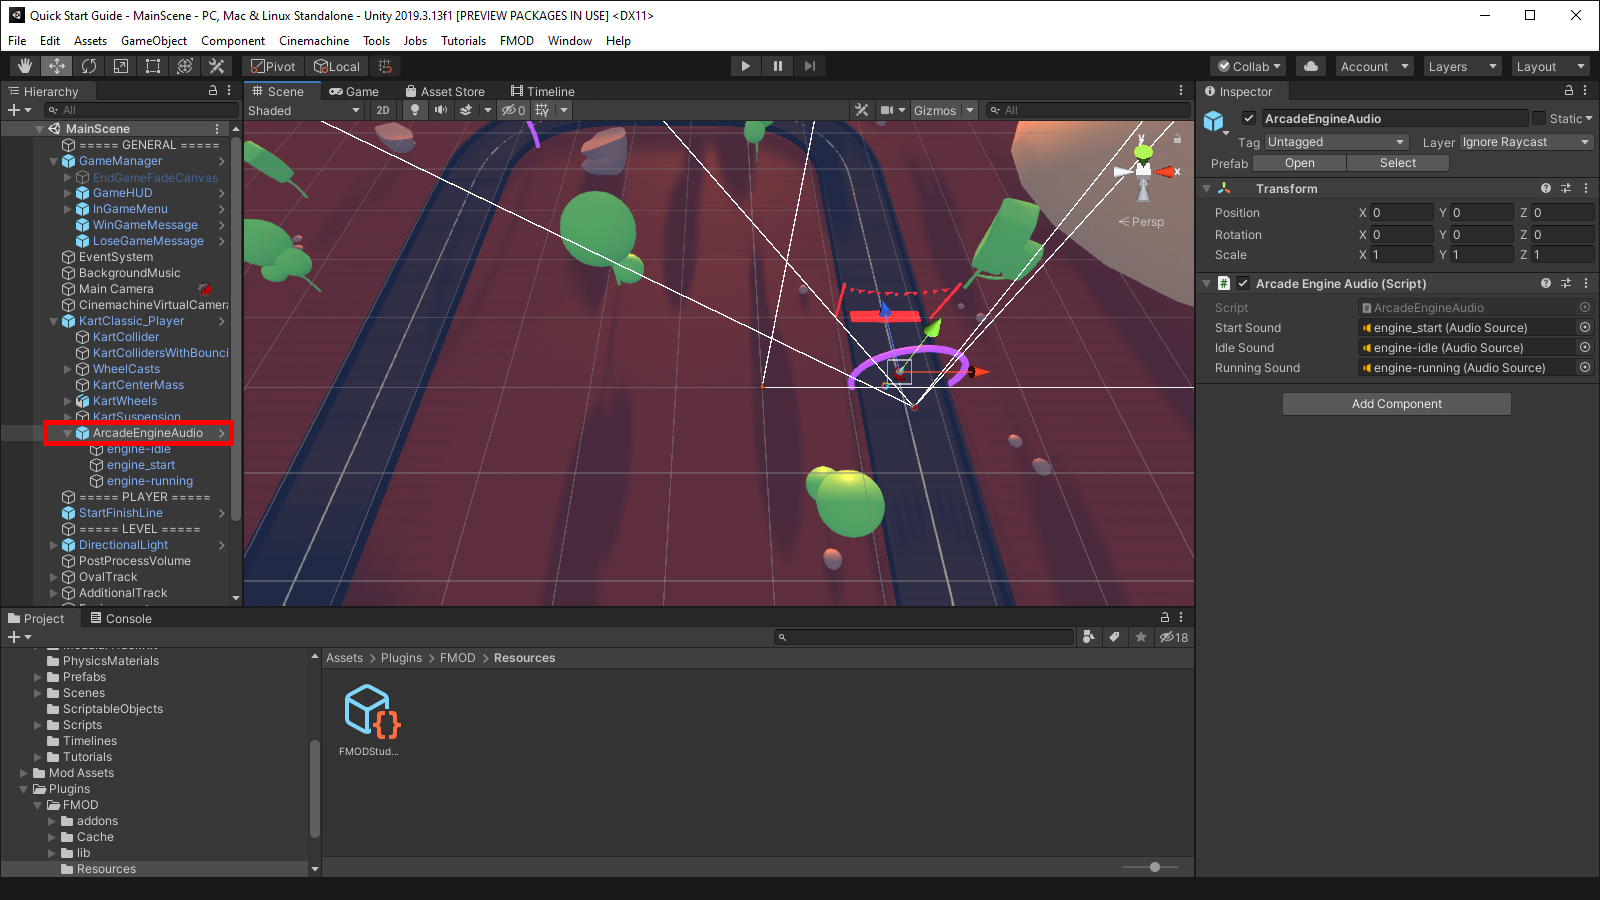Collapse Transform component section

click(1207, 188)
